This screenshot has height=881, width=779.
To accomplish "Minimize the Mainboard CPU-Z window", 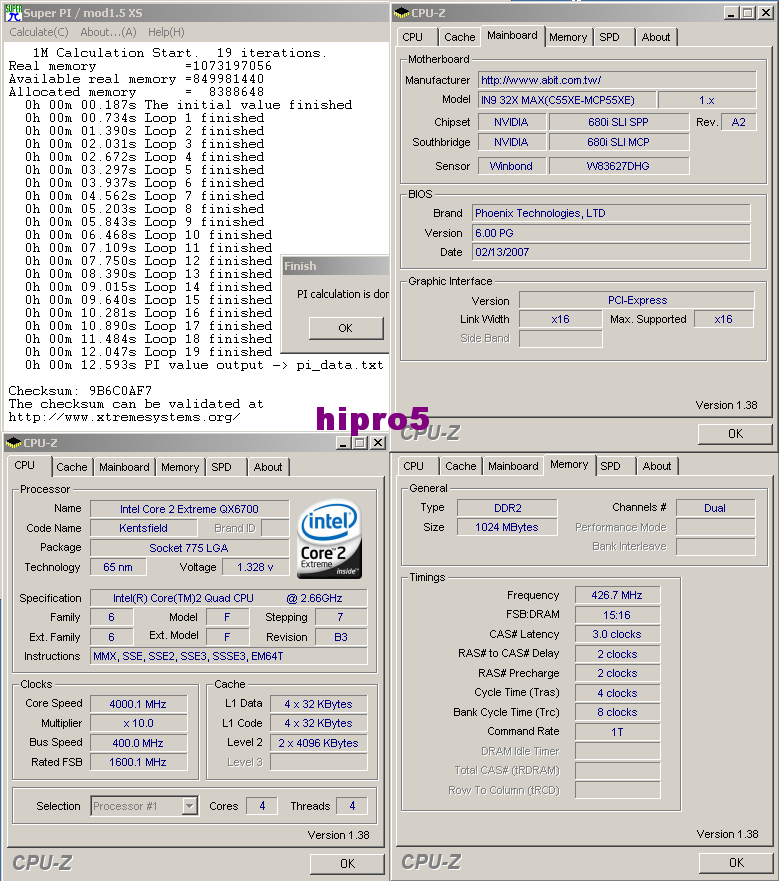I will click(731, 12).
